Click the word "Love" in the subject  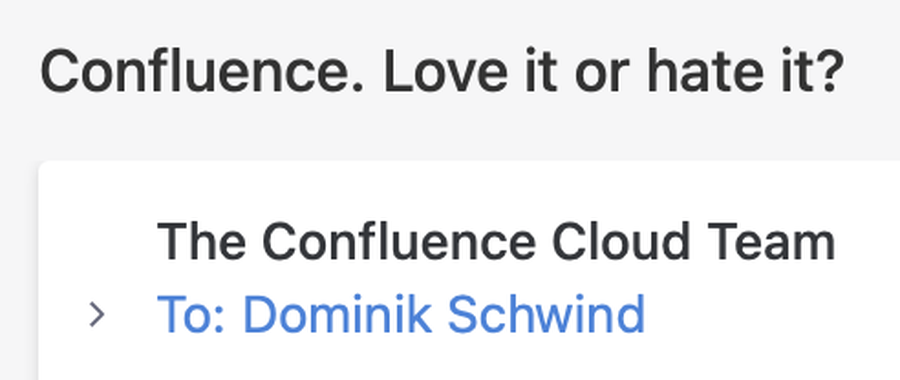click(x=446, y=72)
